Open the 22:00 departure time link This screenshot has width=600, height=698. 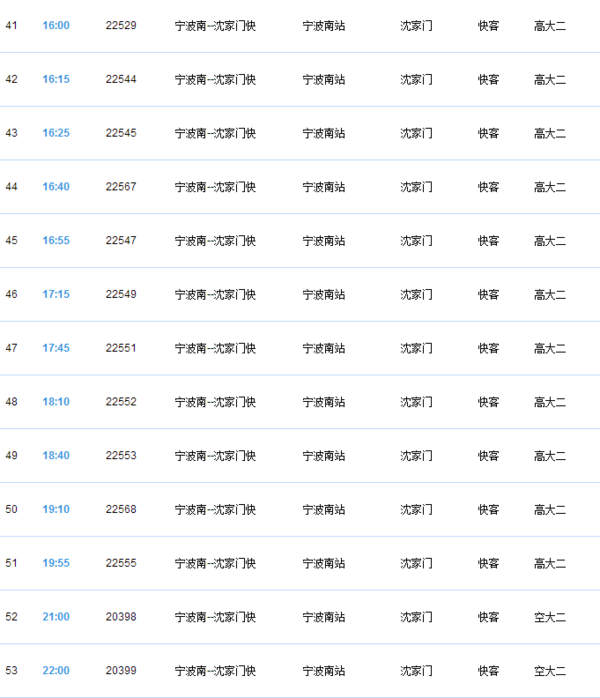pyautogui.click(x=56, y=670)
